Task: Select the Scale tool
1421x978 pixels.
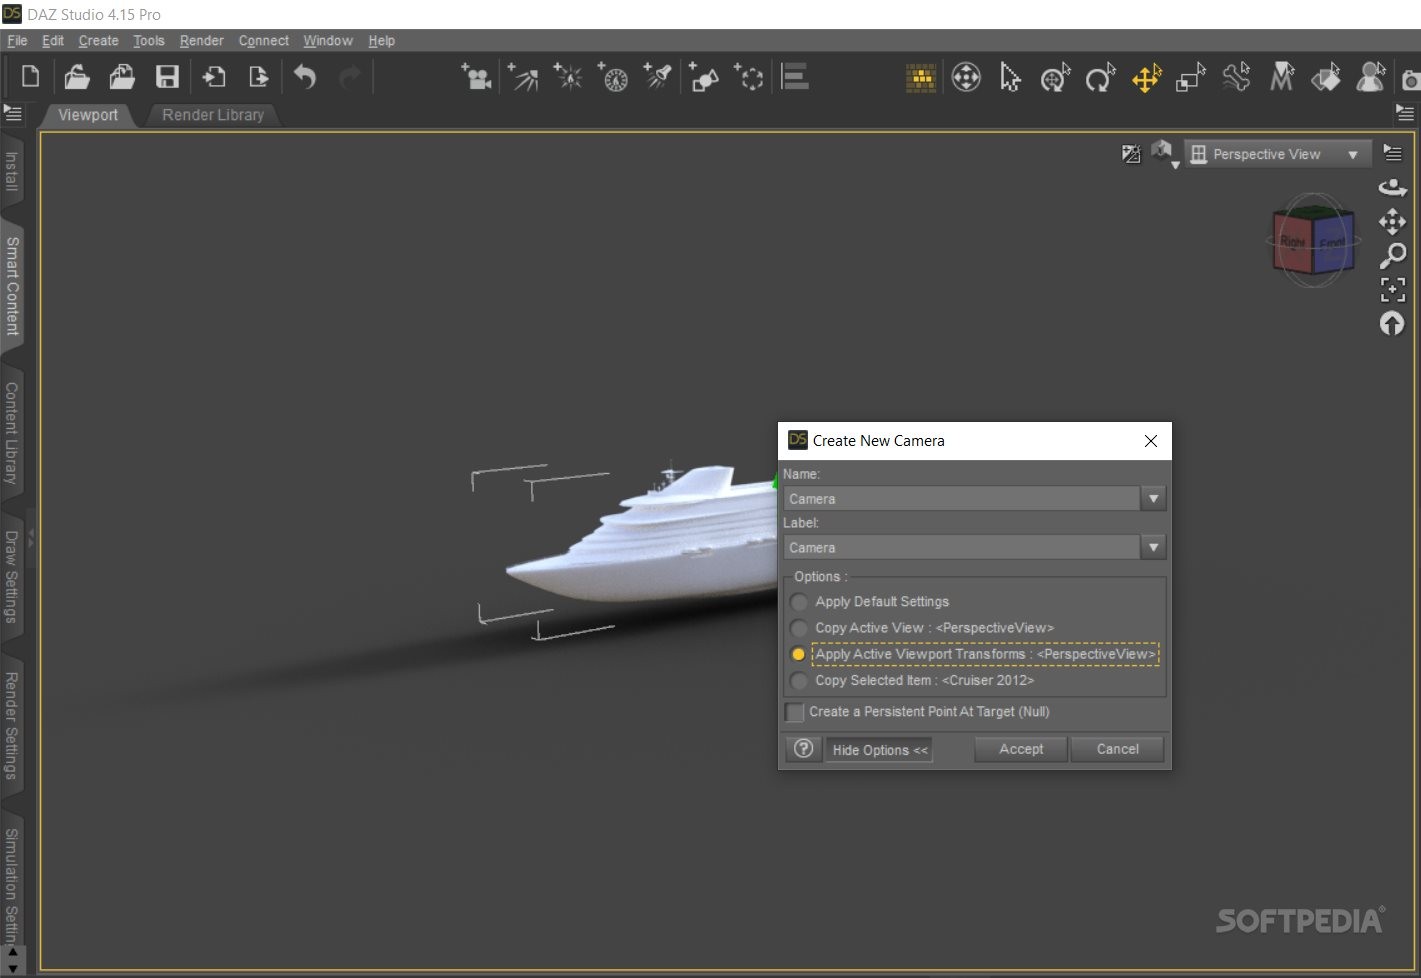Action: 1190,77
